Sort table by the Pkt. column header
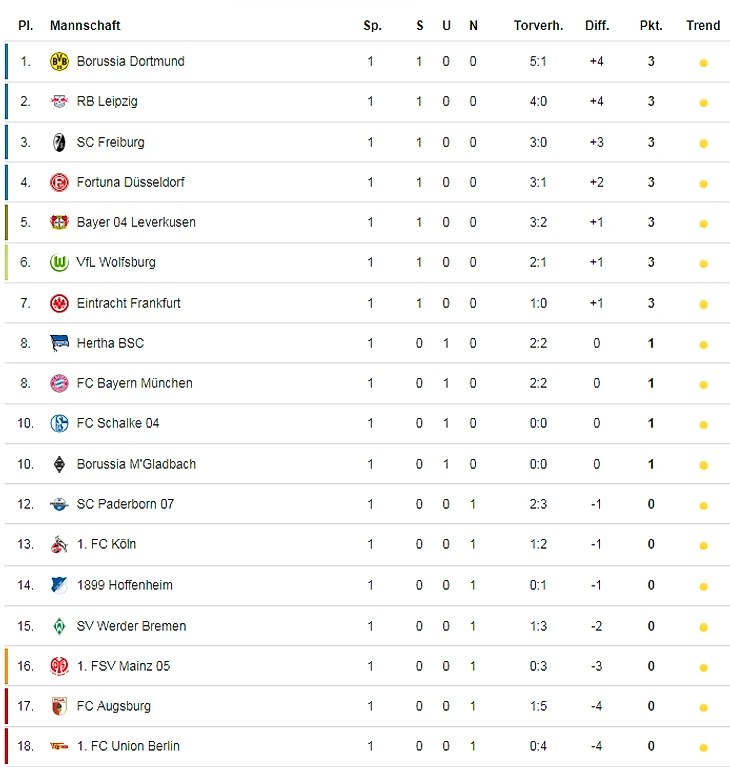 [x=651, y=26]
